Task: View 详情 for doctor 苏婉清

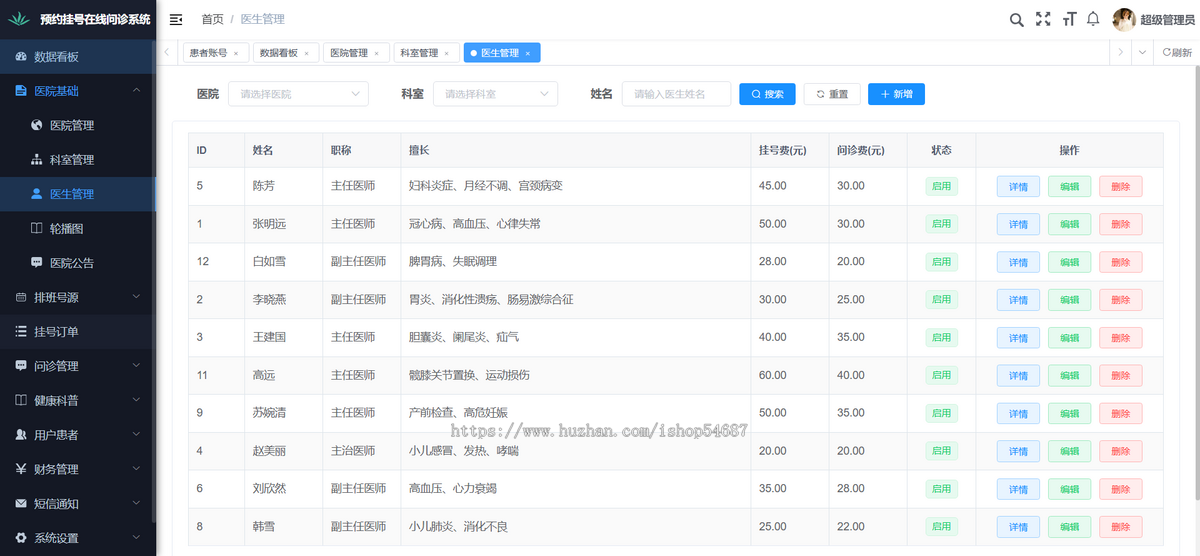Action: pos(1018,414)
